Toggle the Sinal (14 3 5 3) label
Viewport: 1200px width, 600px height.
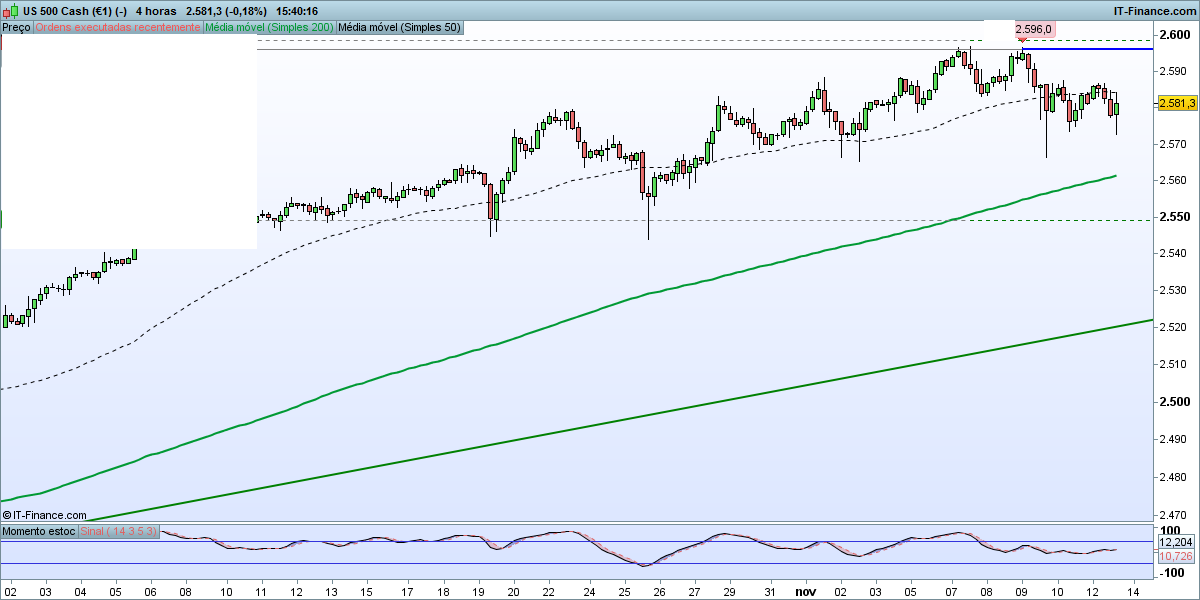click(118, 531)
